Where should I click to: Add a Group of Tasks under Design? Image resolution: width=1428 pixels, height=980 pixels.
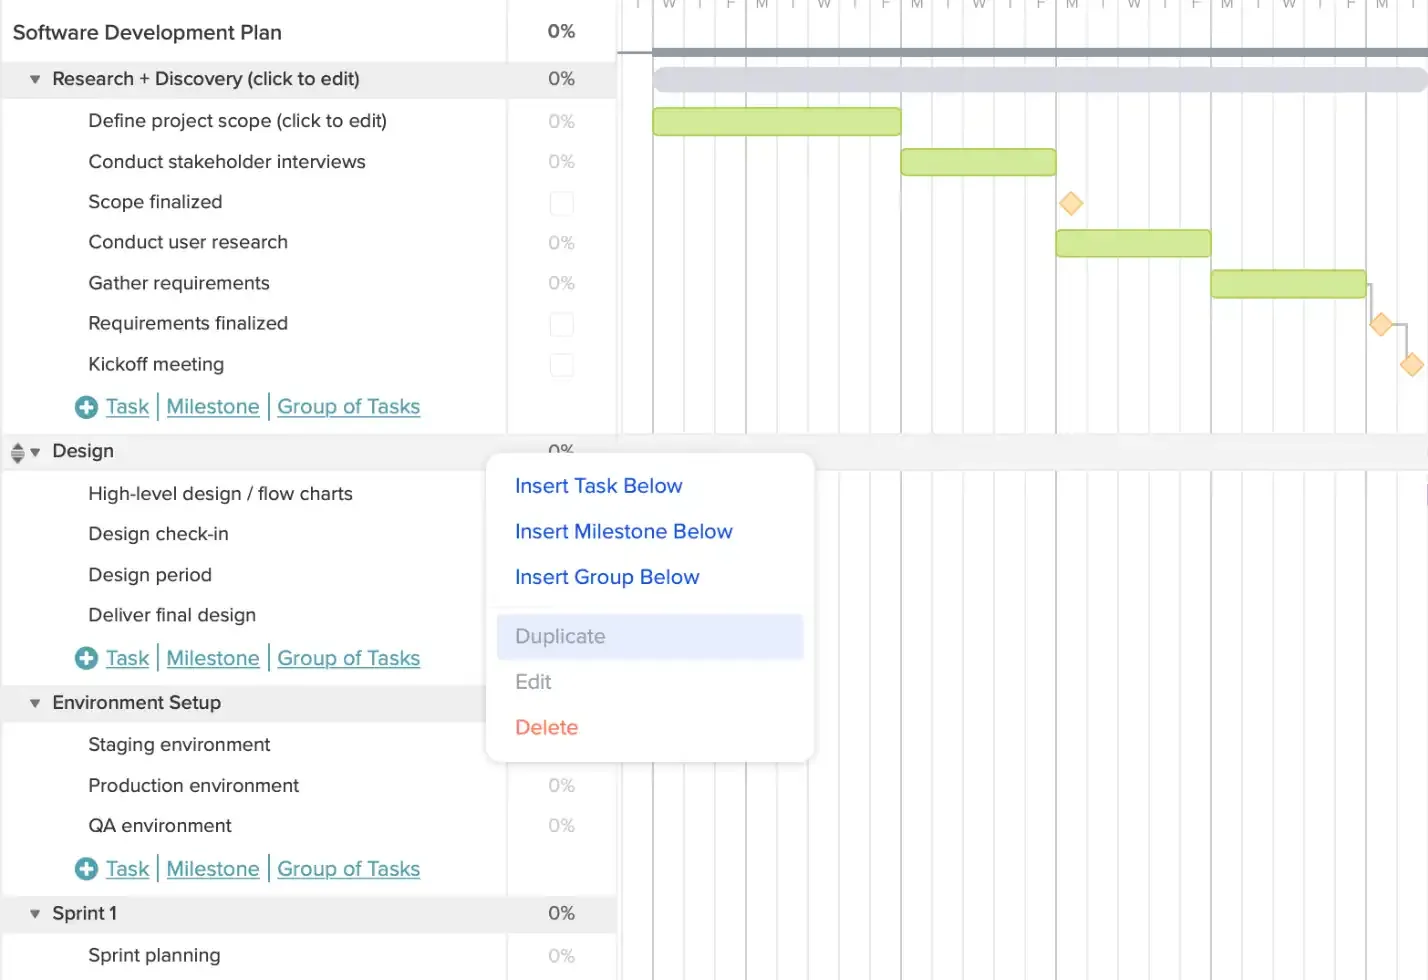pos(348,658)
